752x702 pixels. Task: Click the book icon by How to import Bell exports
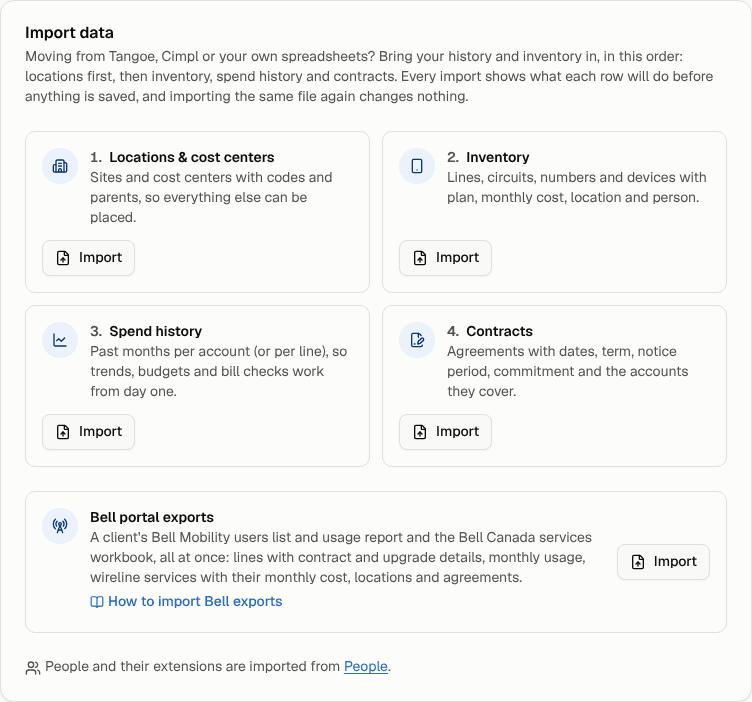(x=97, y=602)
